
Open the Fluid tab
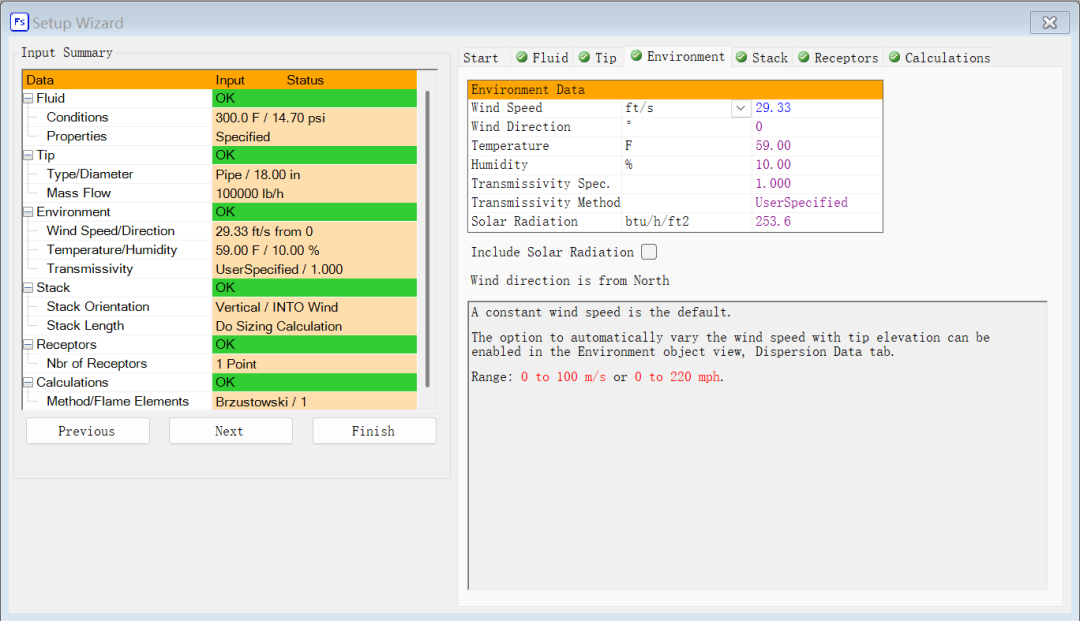point(542,58)
